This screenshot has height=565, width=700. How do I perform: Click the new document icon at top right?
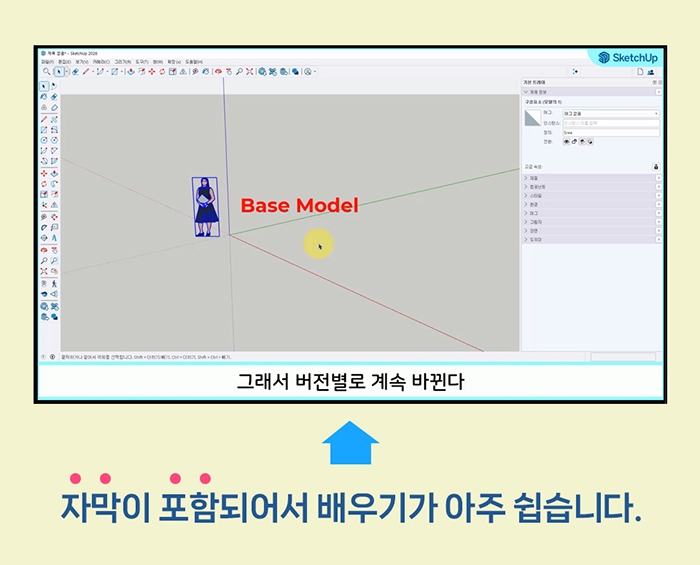[640, 72]
